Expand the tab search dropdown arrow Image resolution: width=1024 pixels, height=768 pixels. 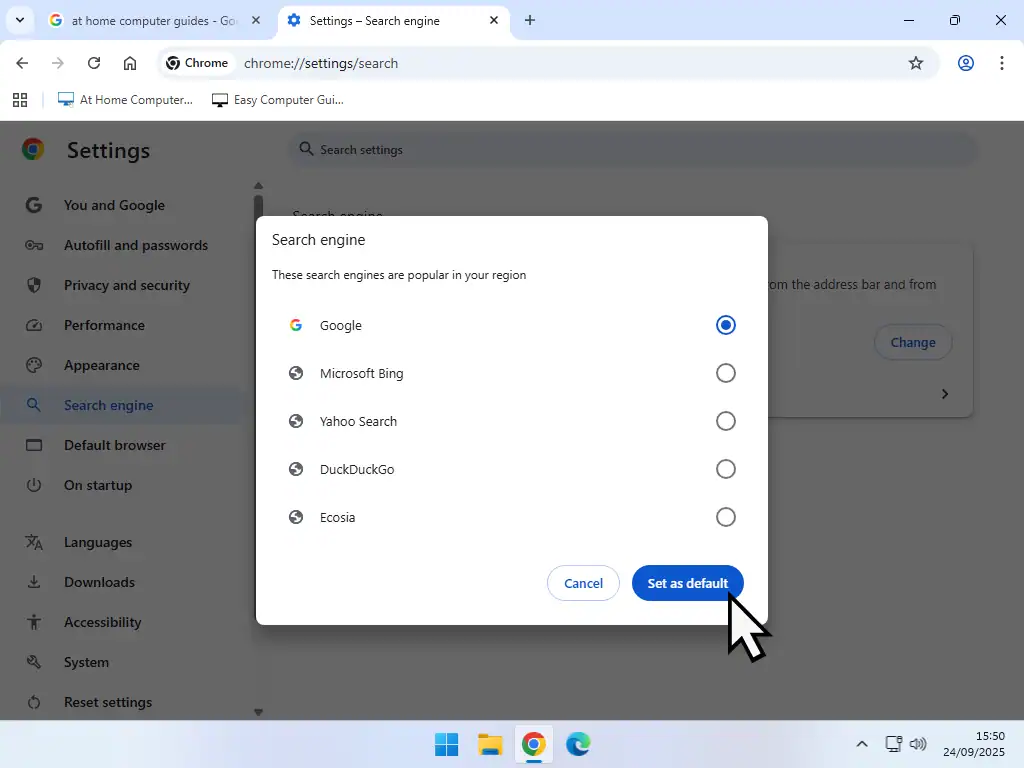click(x=19, y=20)
